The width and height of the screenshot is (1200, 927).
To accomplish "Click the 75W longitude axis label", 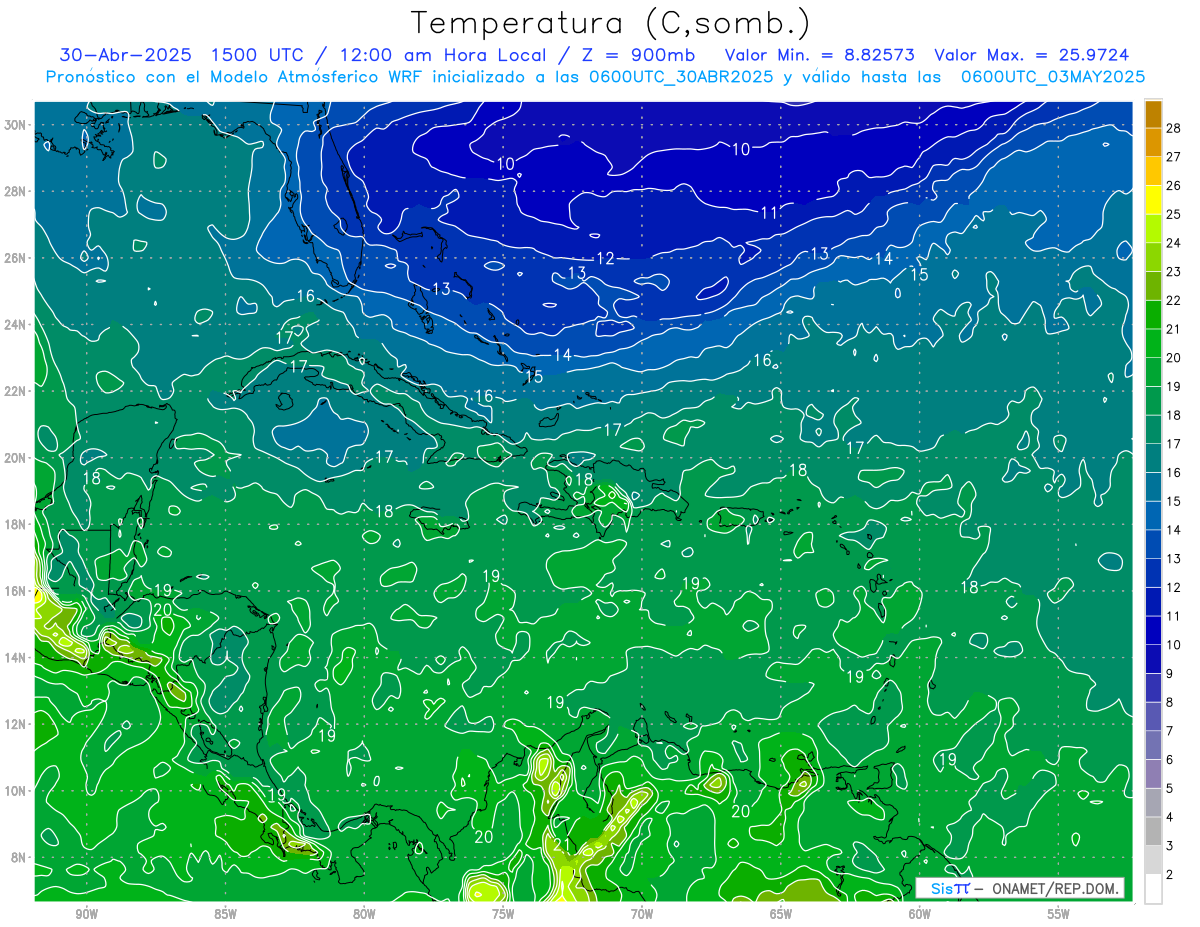I will pos(503,913).
